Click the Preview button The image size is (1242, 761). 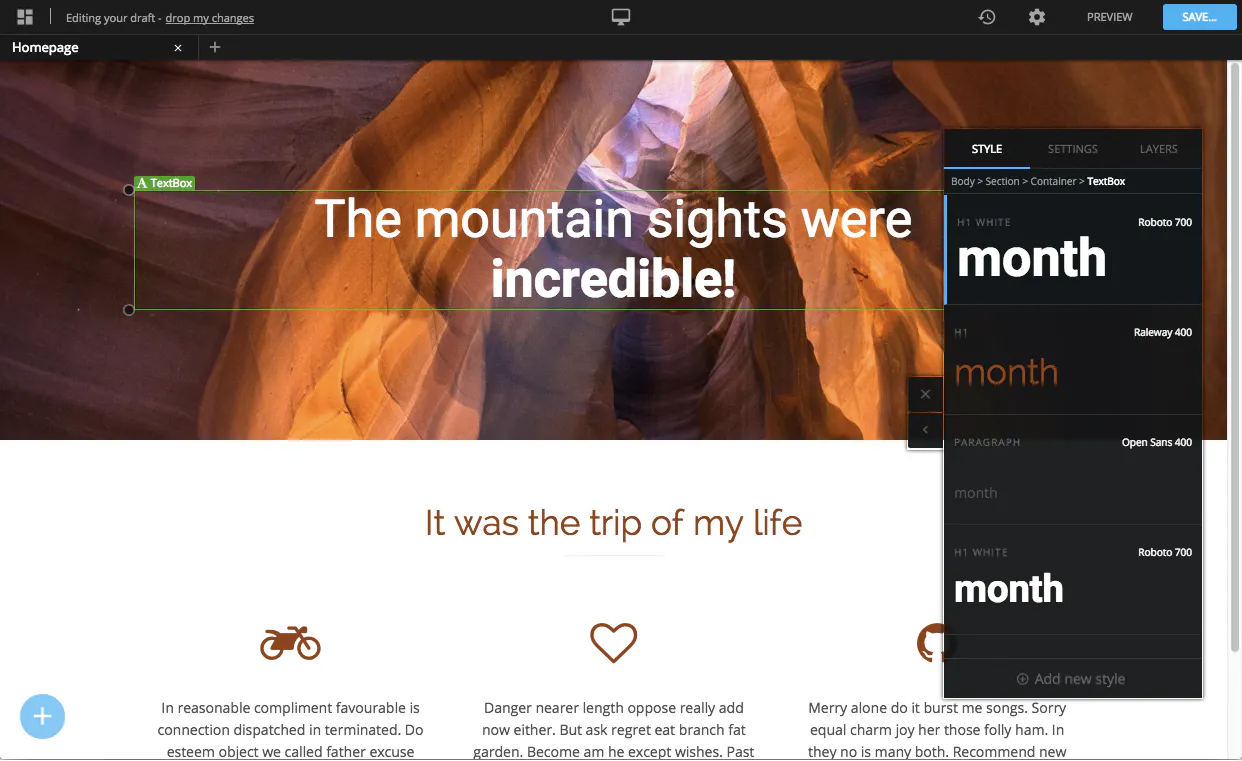click(1110, 17)
